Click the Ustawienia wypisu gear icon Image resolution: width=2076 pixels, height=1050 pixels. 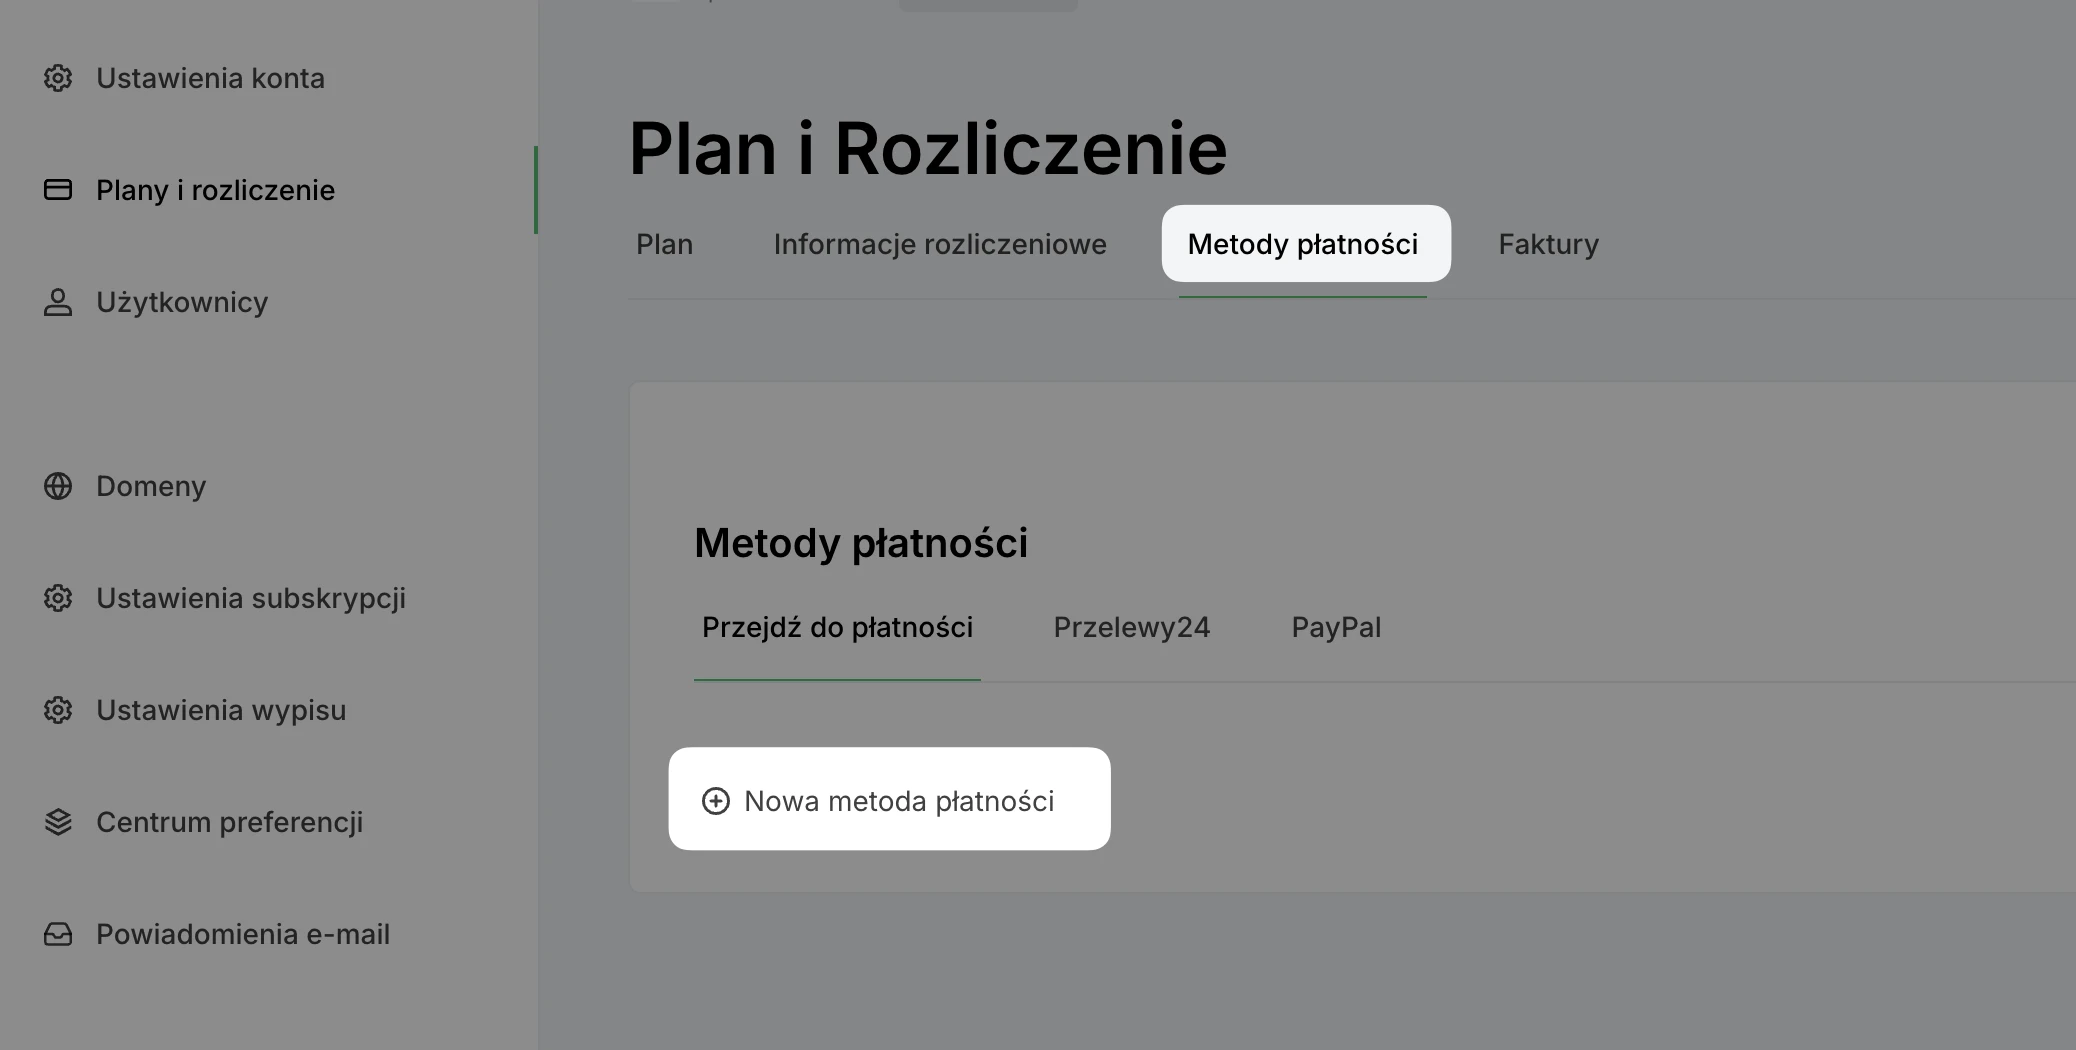tap(58, 710)
